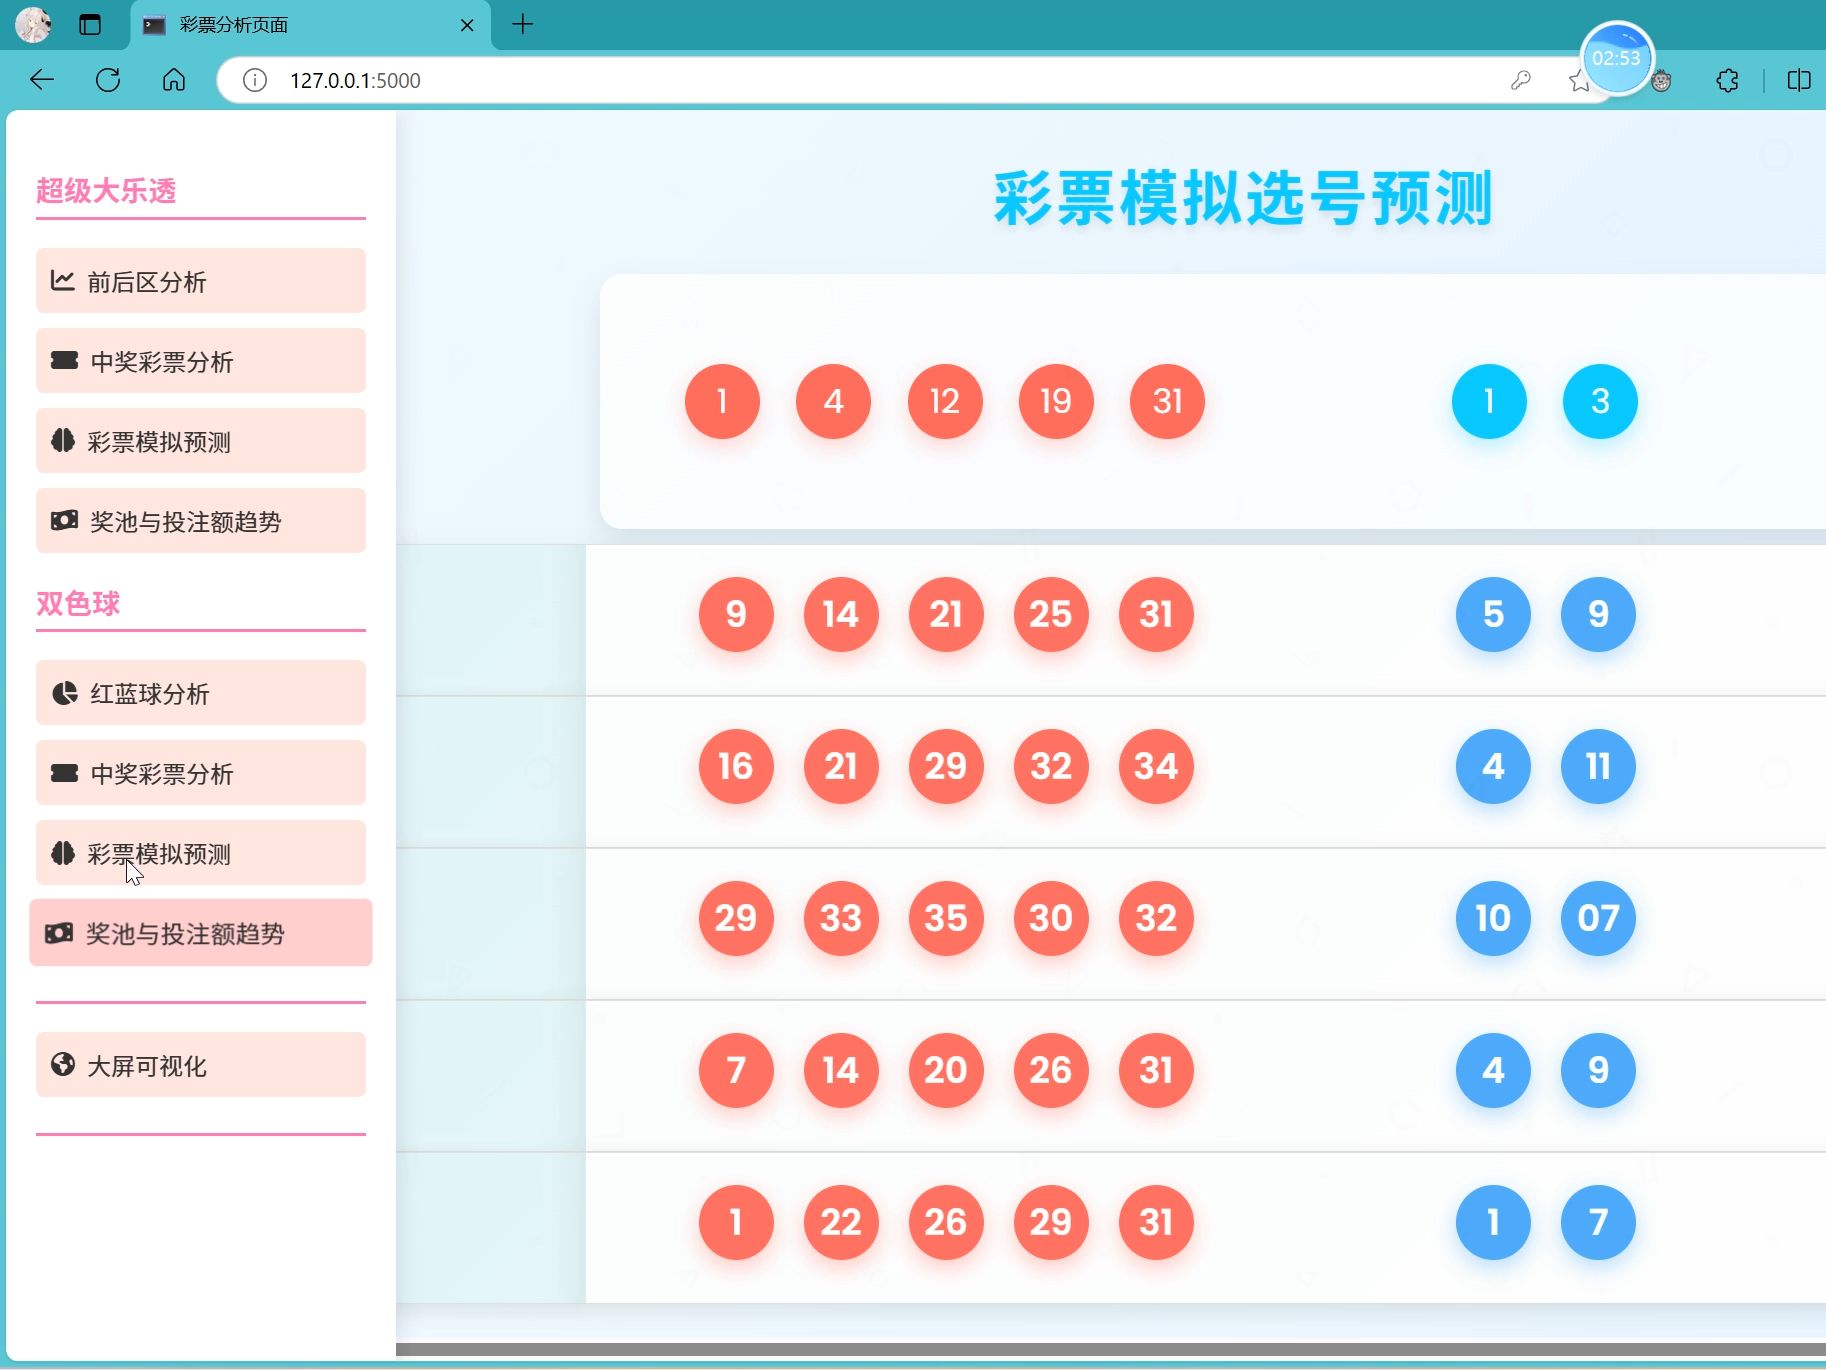Screen dimensions: 1826x1370
Task: Click the clock widget showing 02:53
Action: pyautogui.click(x=1616, y=58)
